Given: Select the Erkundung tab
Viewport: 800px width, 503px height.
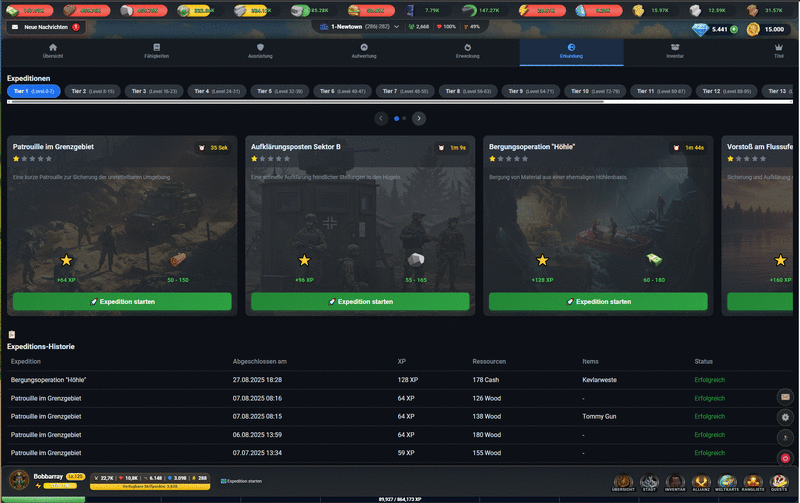Looking at the screenshot, I should tap(571, 51).
